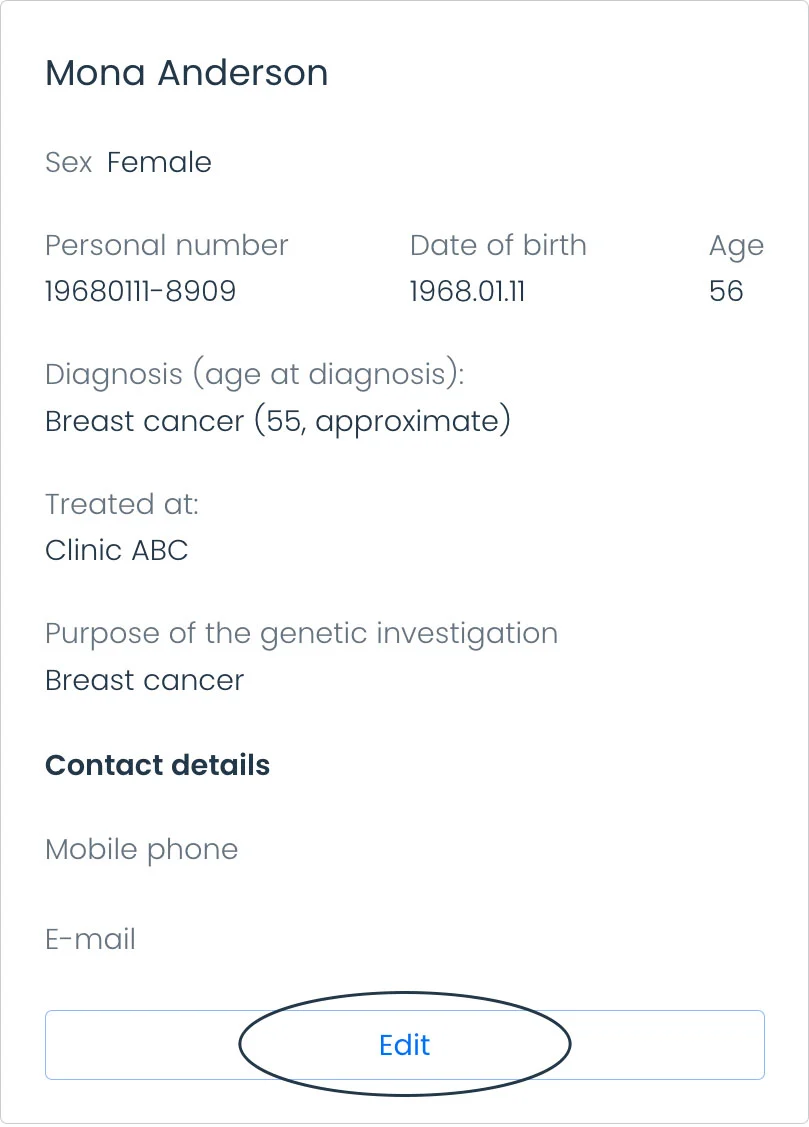Click the Diagnosis (age at diagnosis) label
The width and height of the screenshot is (809, 1127).
point(255,374)
